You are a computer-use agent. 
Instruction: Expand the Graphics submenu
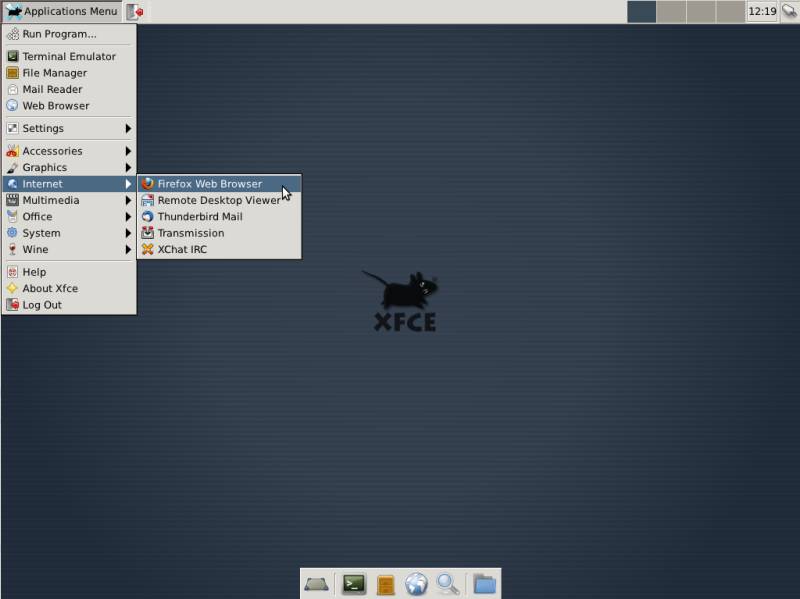[x=69, y=167]
